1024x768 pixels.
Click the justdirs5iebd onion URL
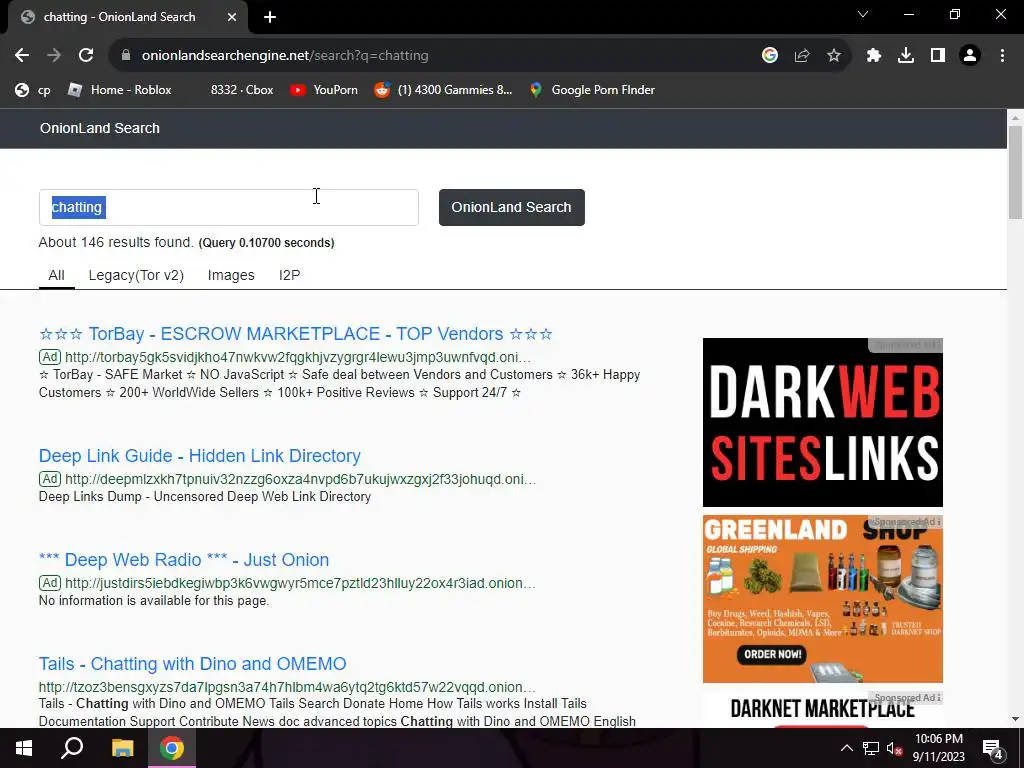coord(300,583)
